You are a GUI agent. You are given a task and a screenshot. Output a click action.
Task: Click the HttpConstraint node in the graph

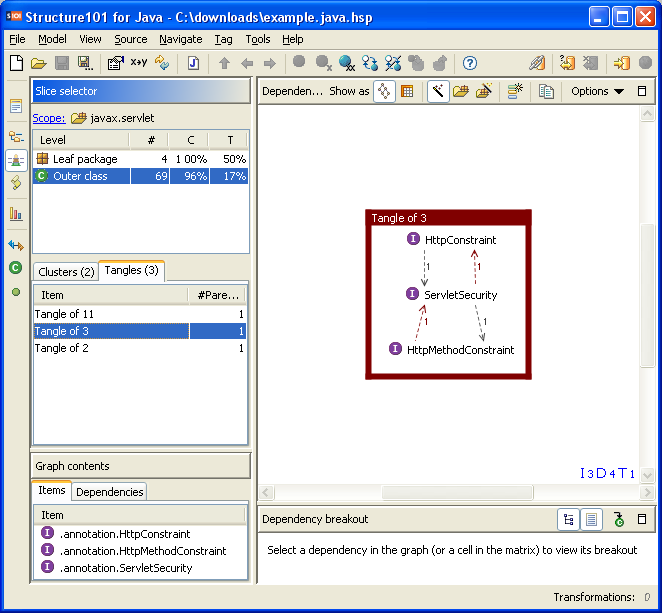pos(451,240)
